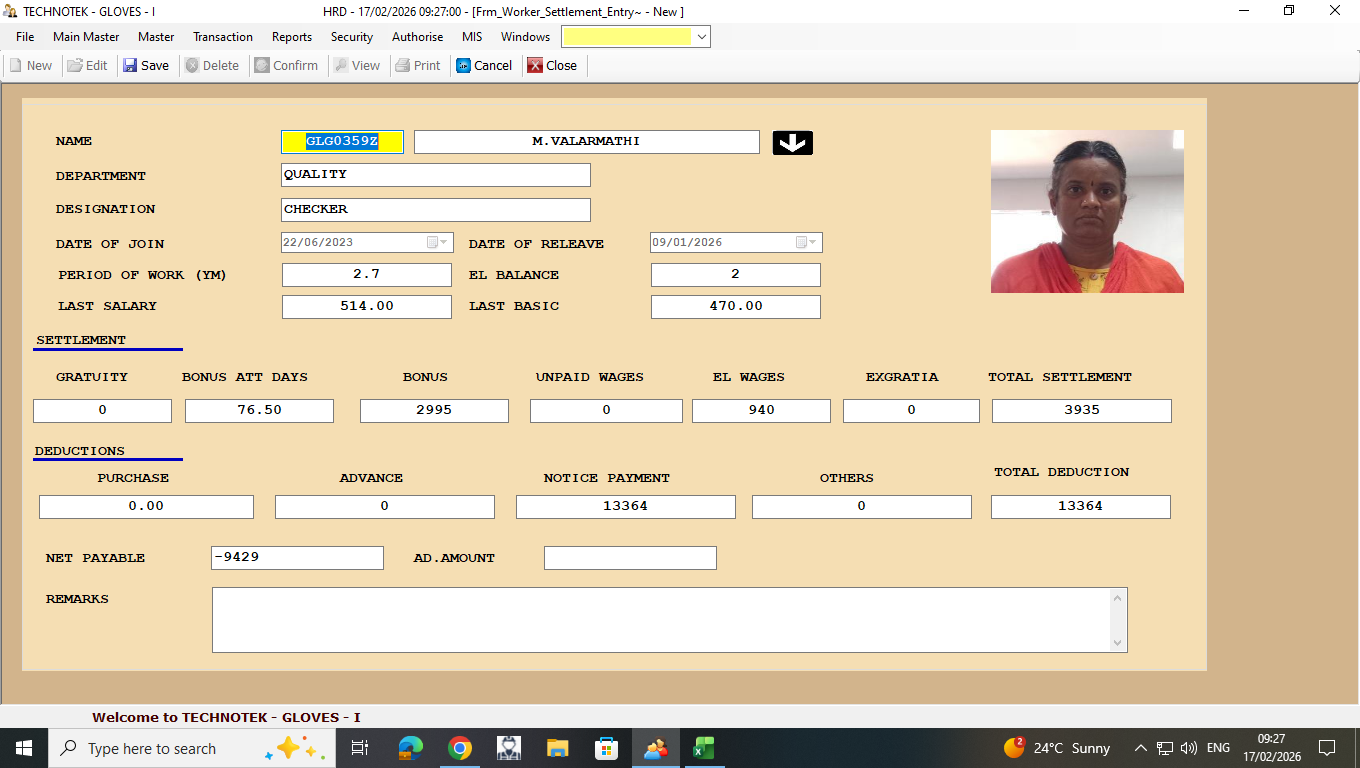Screen dimensions: 1360x768
Task: Open the Reports menu
Action: point(292,37)
